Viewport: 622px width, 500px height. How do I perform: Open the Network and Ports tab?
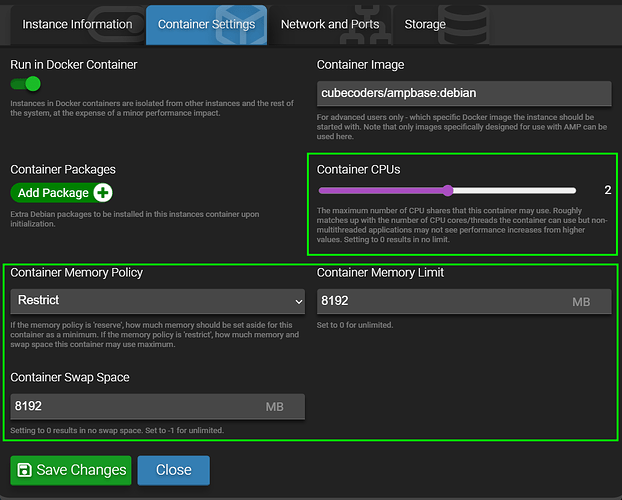pyautogui.click(x=329, y=24)
